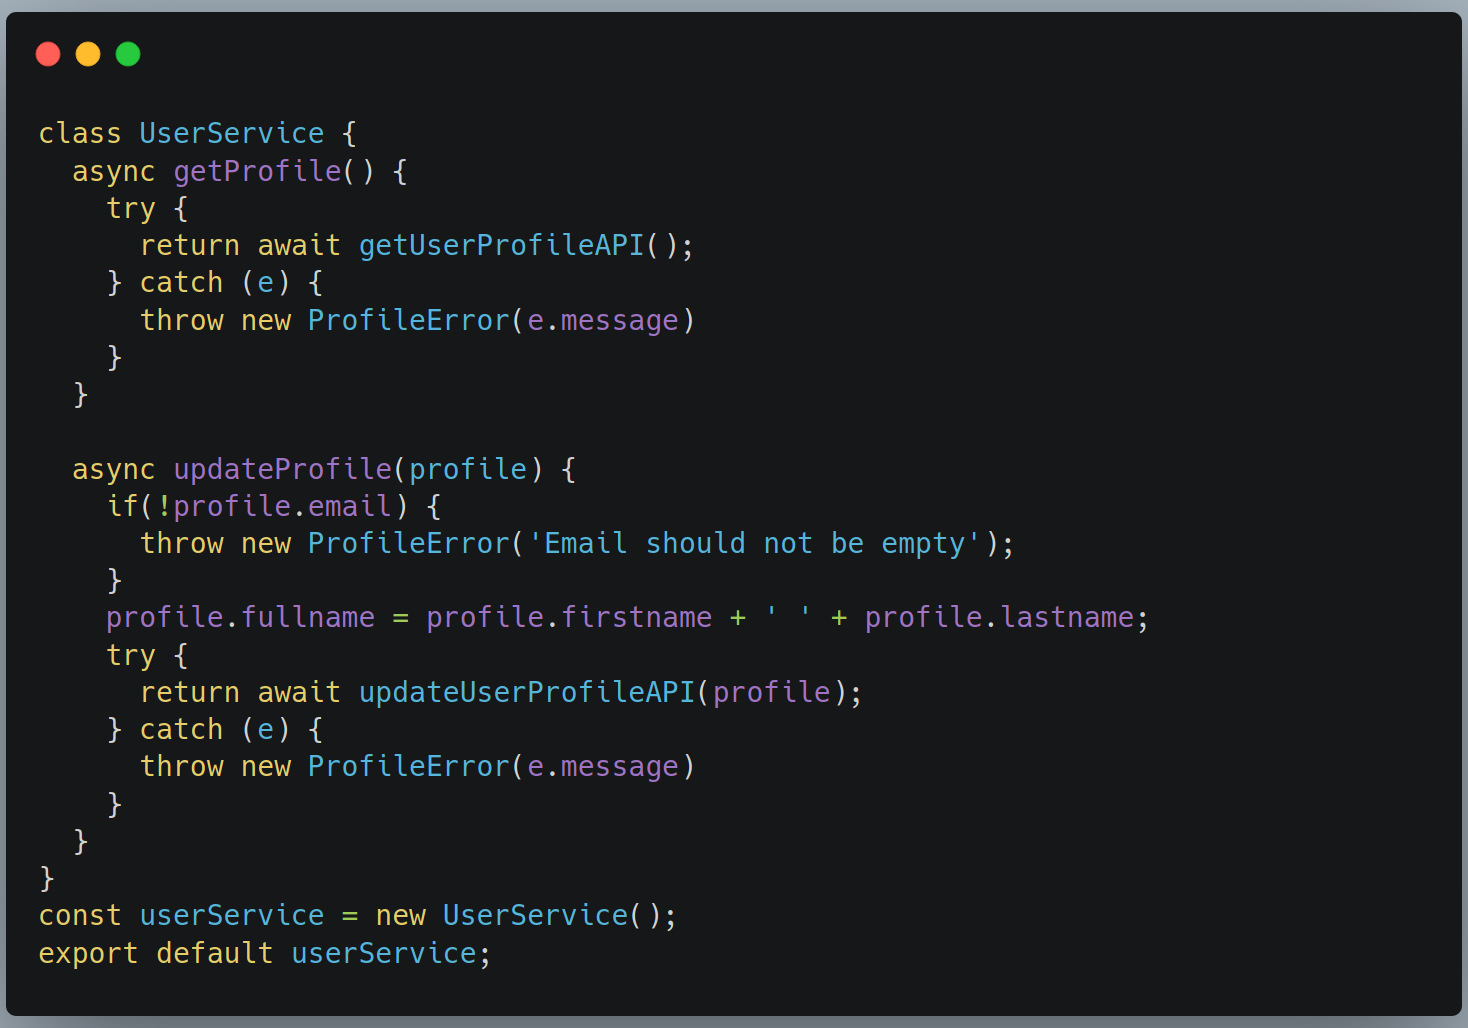Click 'const userService' declaration
The width and height of the screenshot is (1468, 1028).
coord(181,916)
